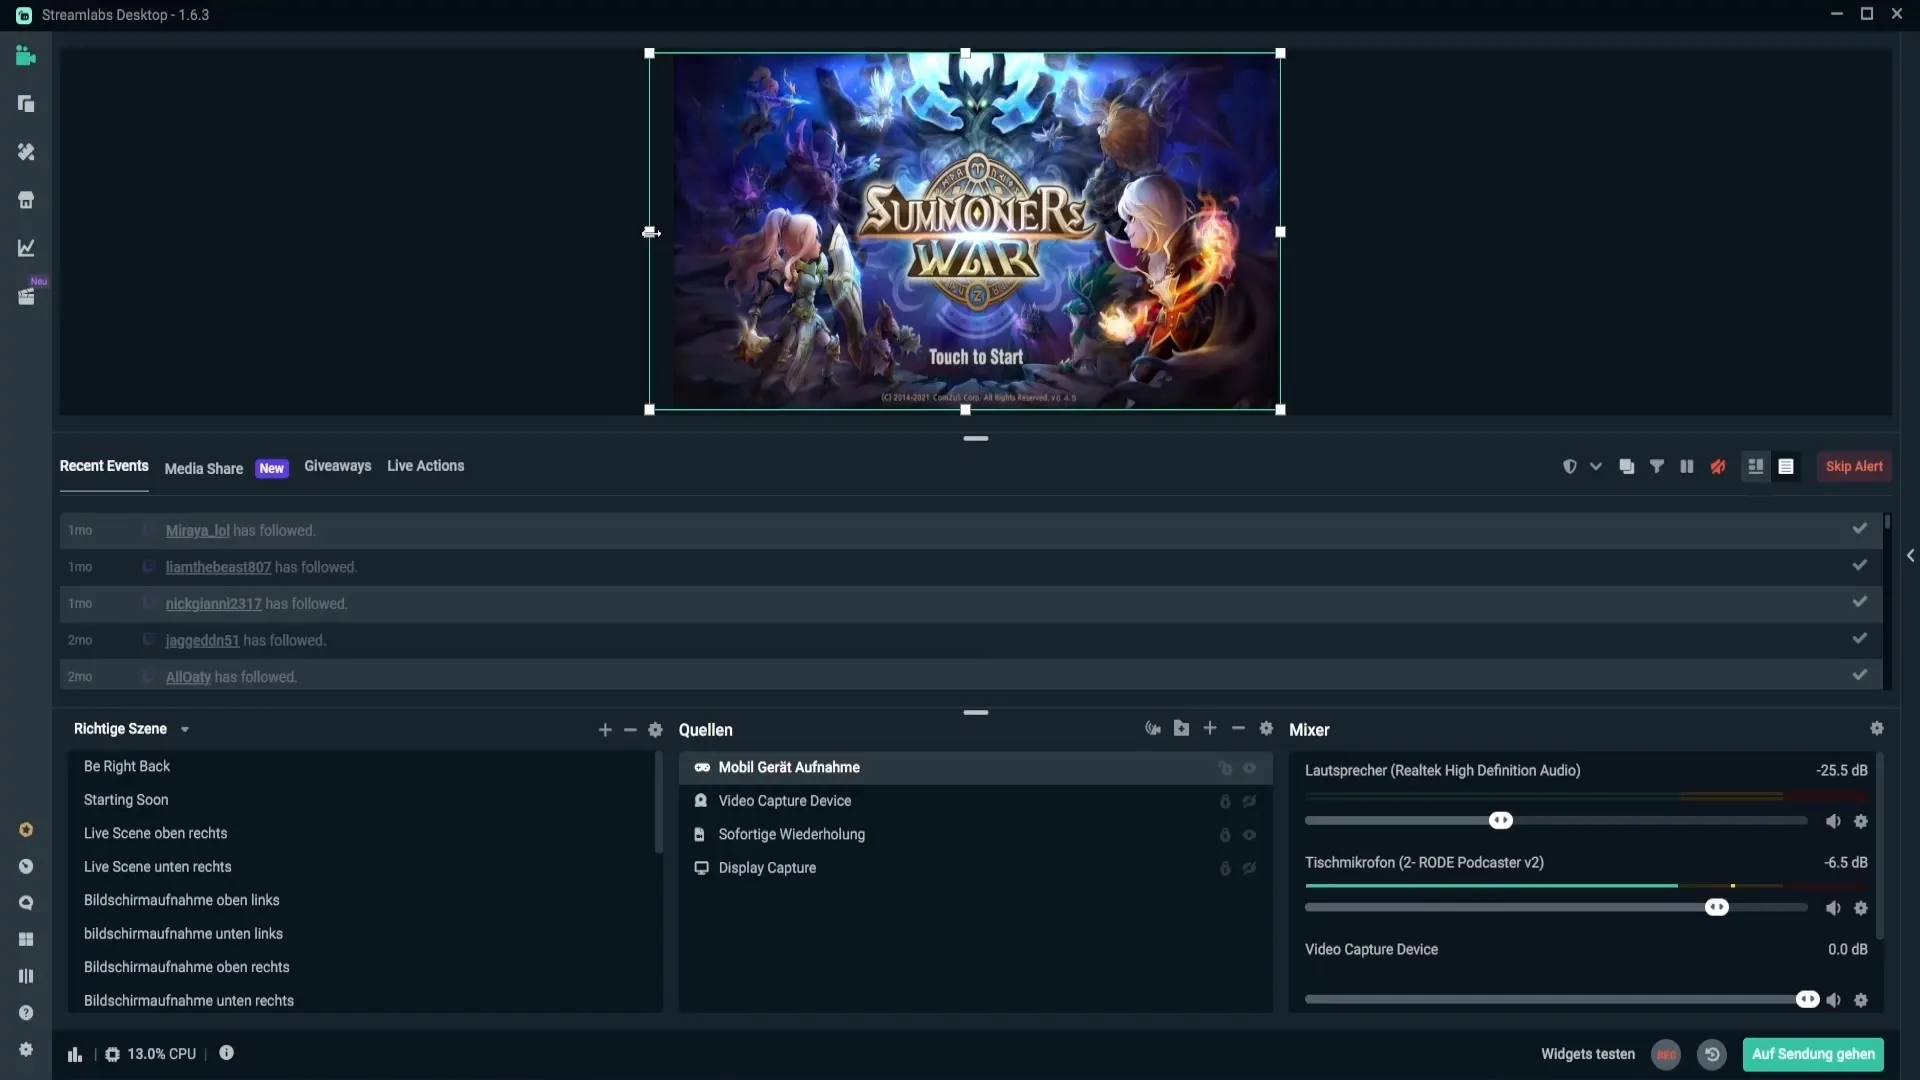Mute the Tischmikrofon RODE Podcaster
This screenshot has width=1920, height=1080.
pyautogui.click(x=1833, y=908)
